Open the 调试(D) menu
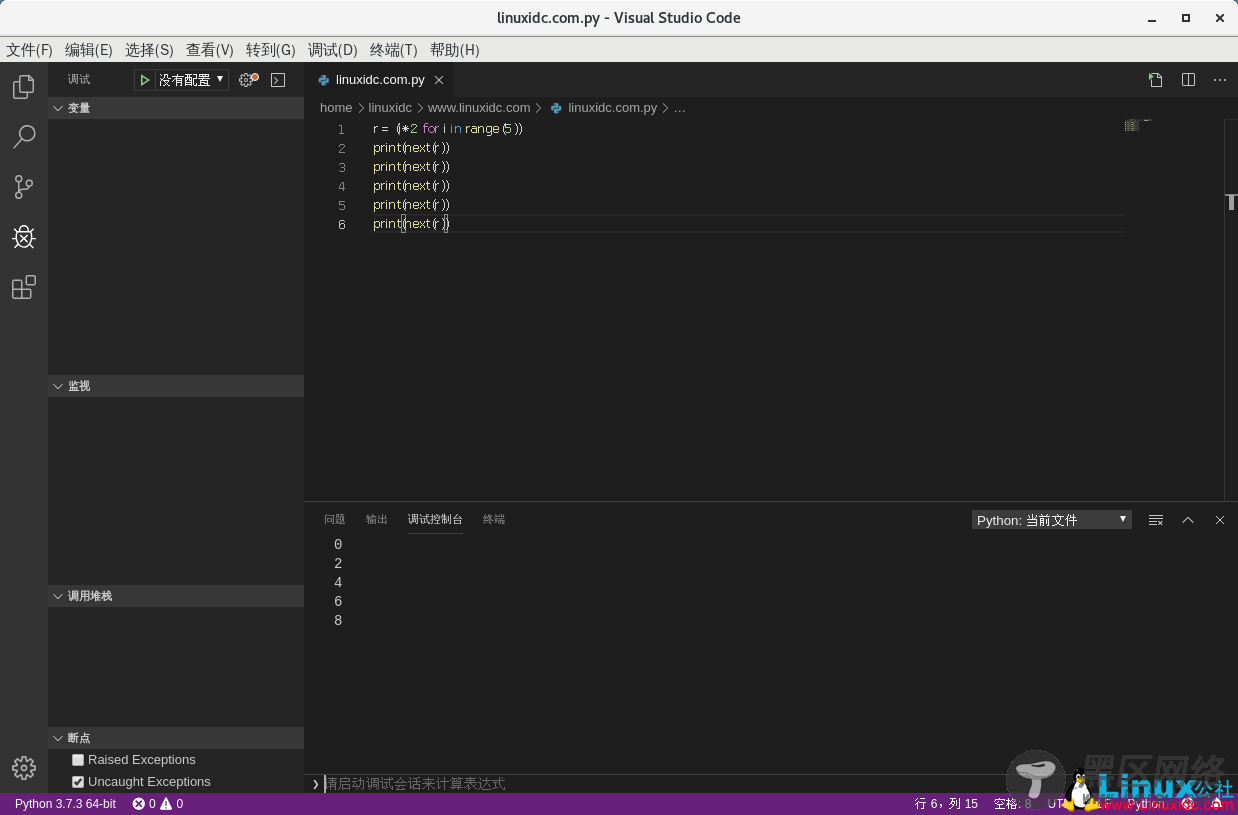This screenshot has height=815, width=1238. pos(332,50)
